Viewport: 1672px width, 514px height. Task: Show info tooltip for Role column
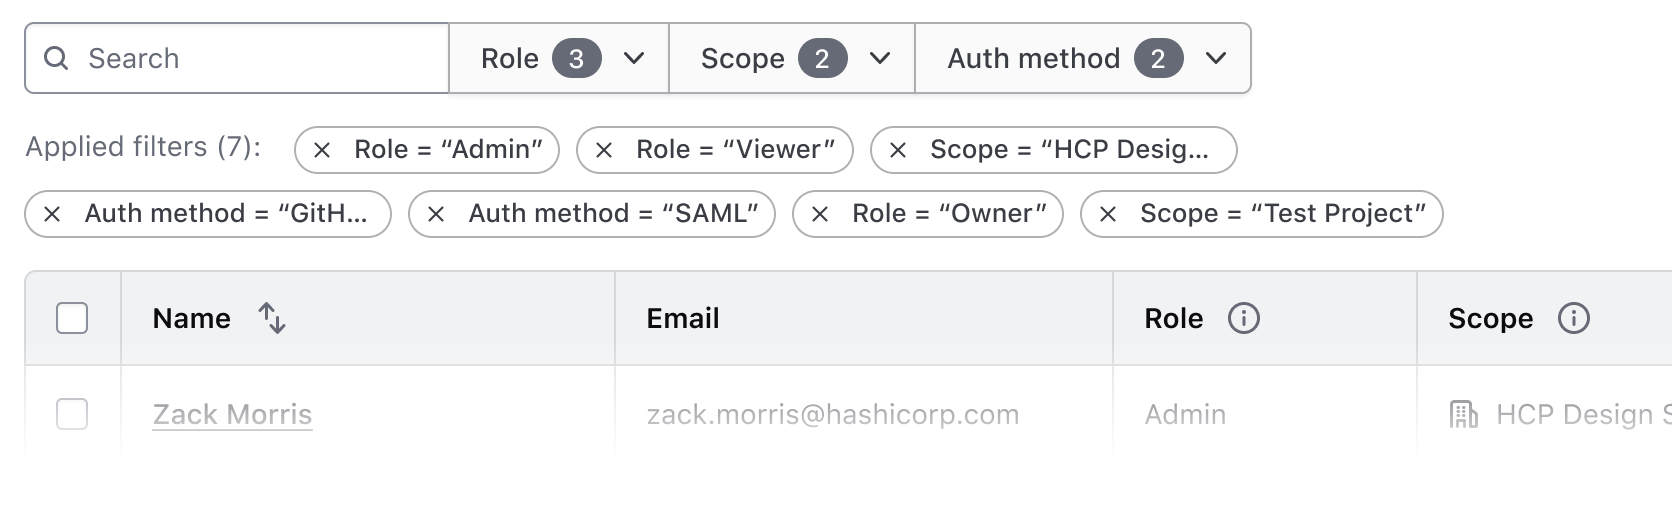(1243, 318)
